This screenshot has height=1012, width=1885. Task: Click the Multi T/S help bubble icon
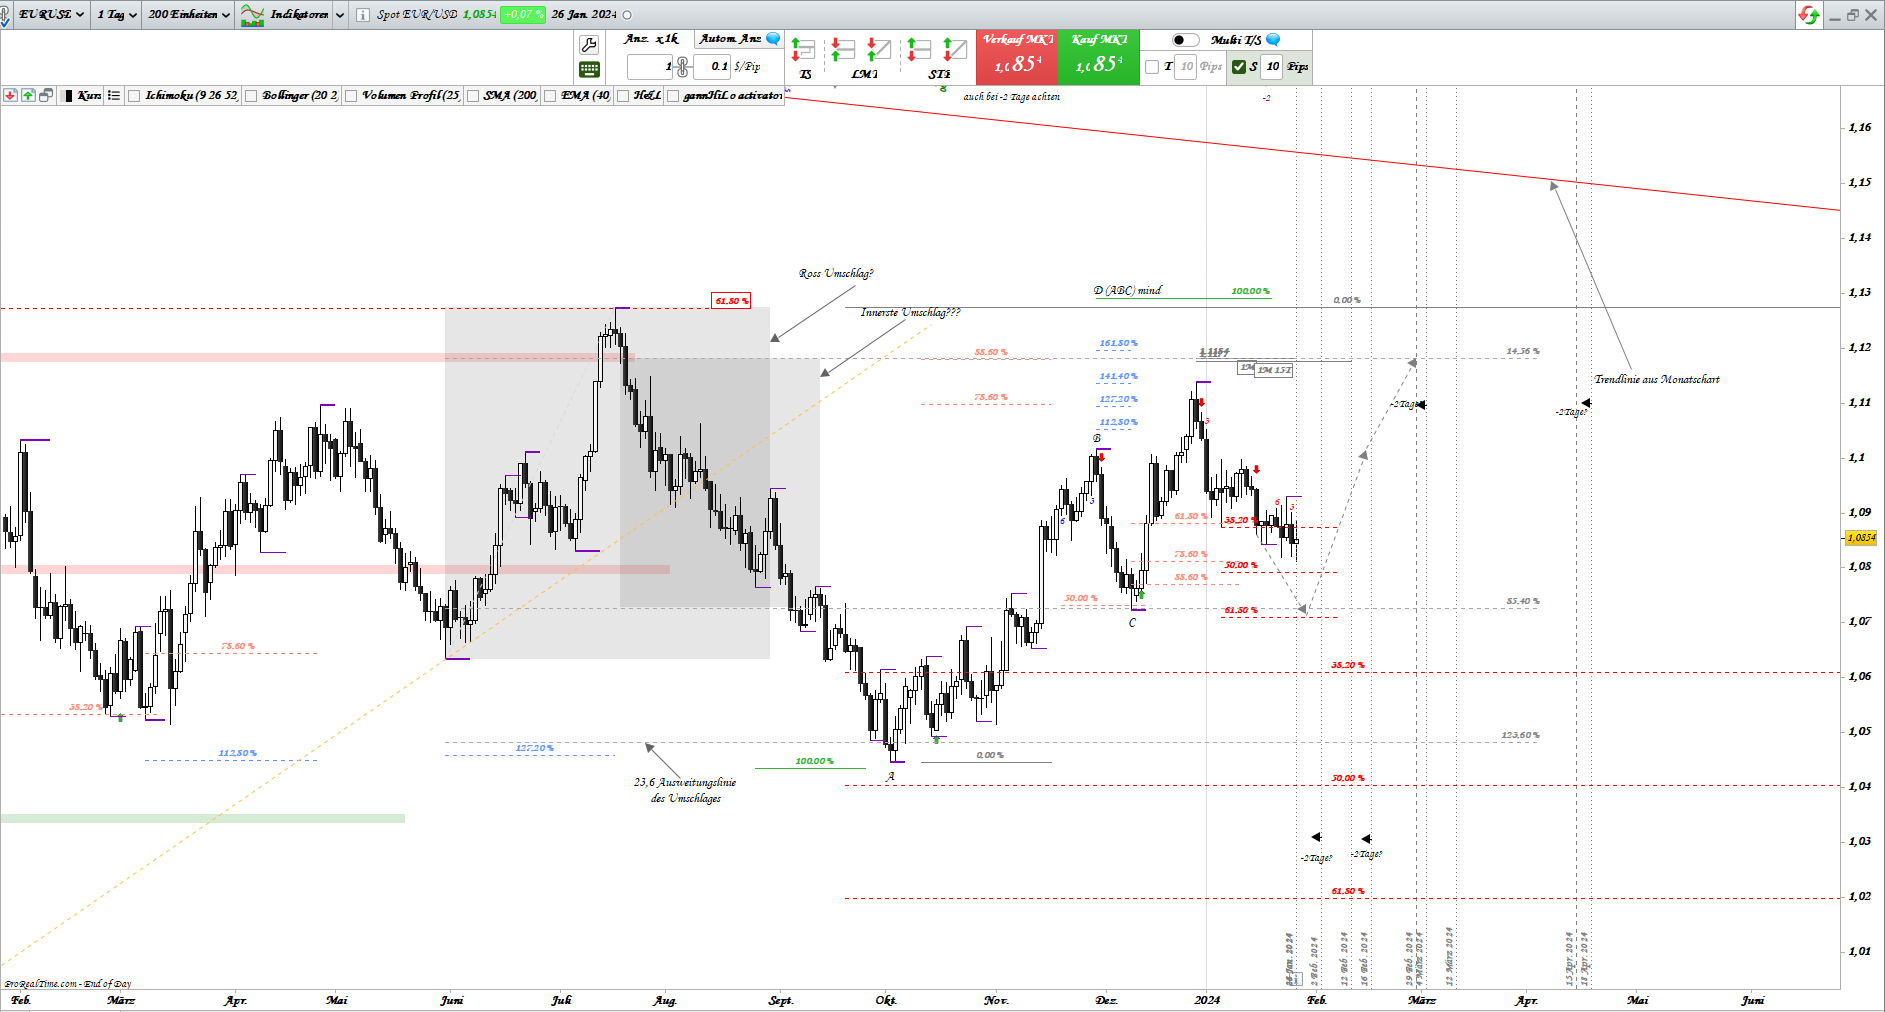click(1273, 40)
